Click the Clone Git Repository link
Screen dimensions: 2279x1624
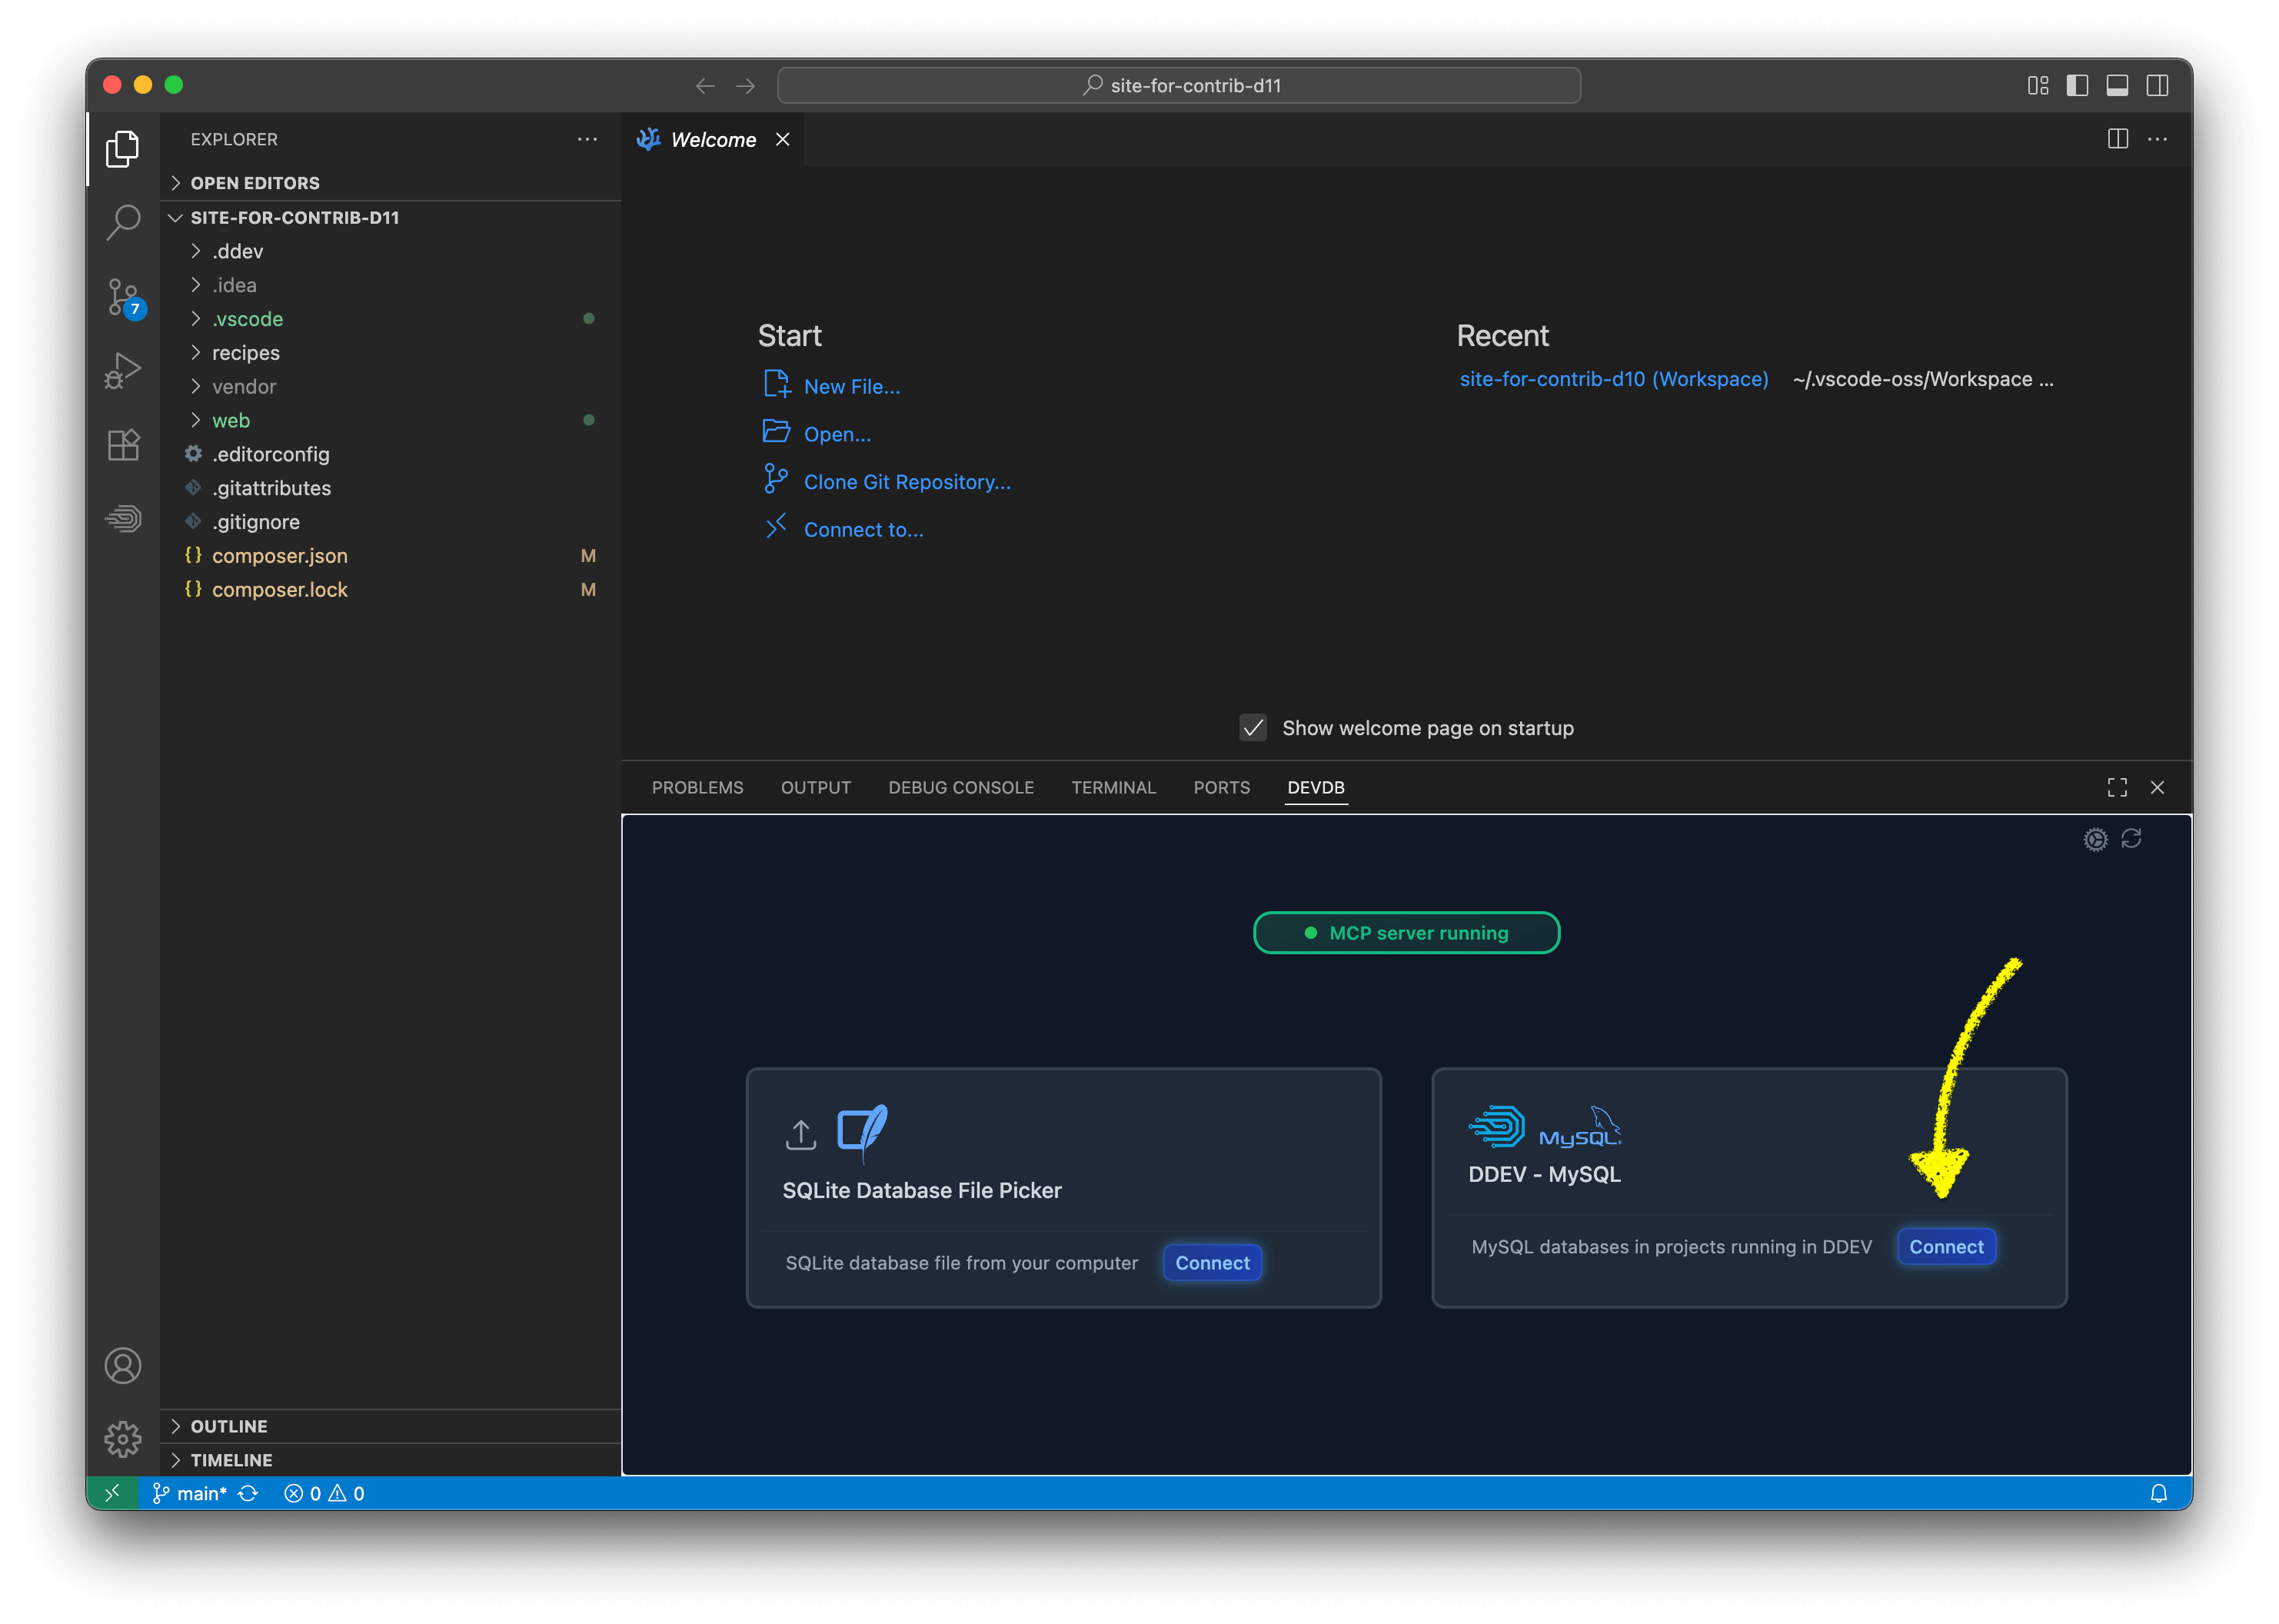coord(906,482)
